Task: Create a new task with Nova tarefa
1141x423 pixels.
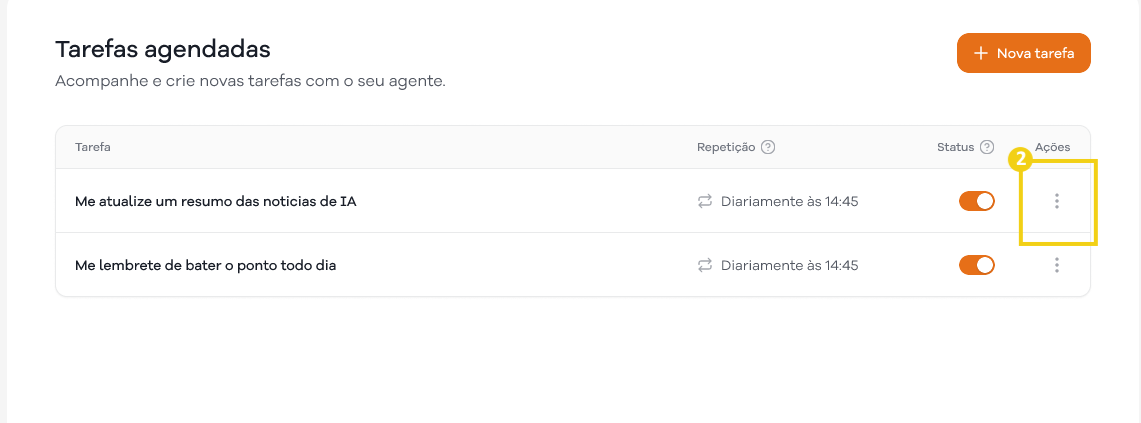Action: point(1024,53)
